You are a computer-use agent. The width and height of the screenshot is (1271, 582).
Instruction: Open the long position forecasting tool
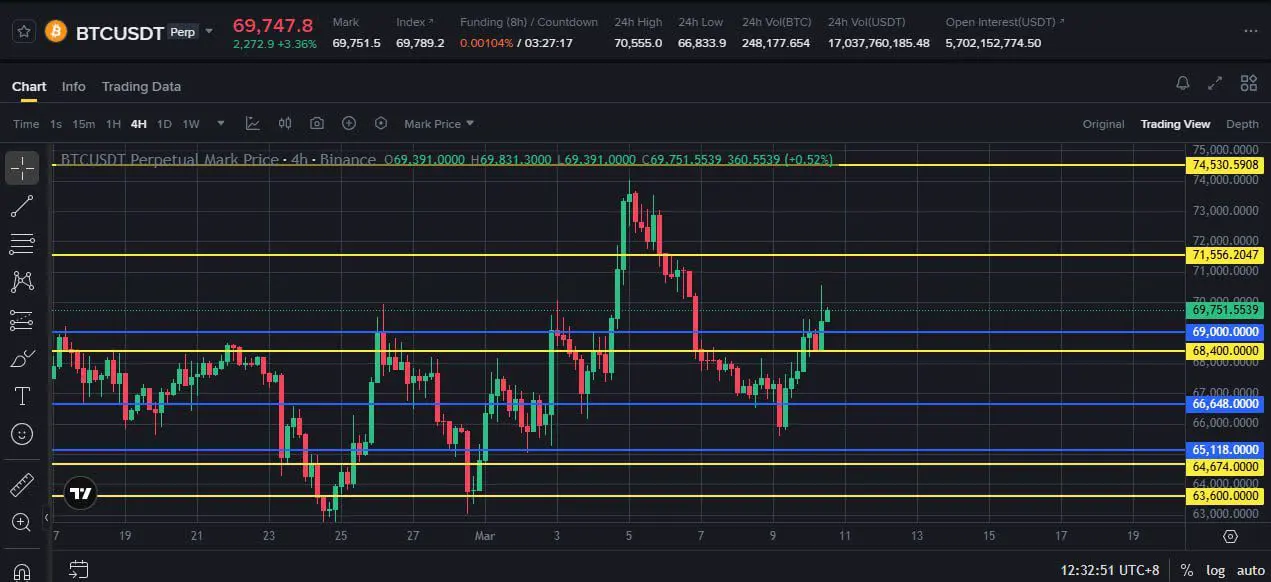(x=22, y=320)
